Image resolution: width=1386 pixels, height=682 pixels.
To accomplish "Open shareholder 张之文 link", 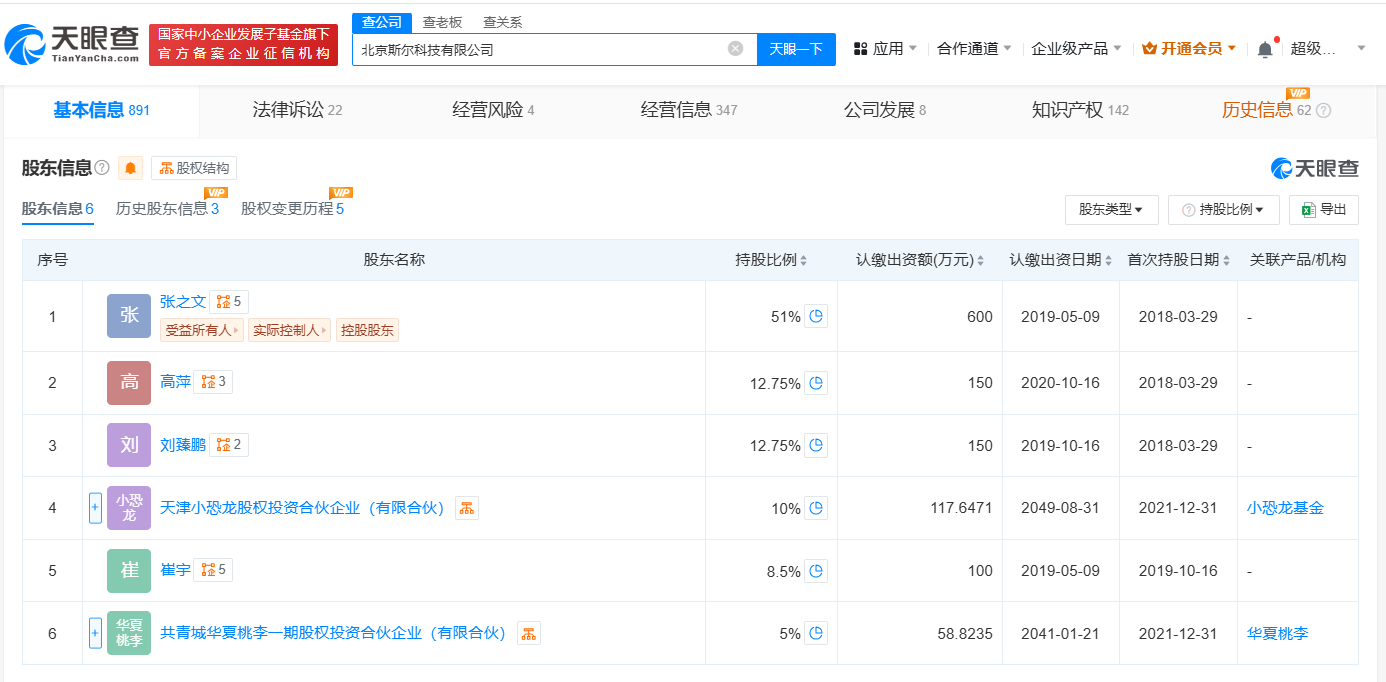I will pyautogui.click(x=183, y=301).
